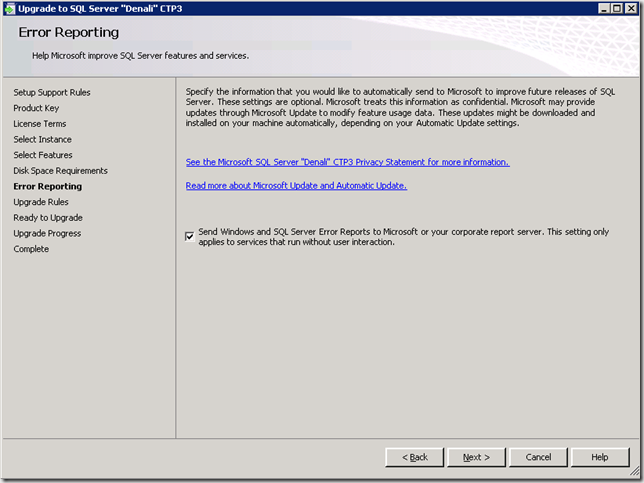Select the Complete step in sidebar
Image resolution: width=644 pixels, height=483 pixels.
click(31, 249)
